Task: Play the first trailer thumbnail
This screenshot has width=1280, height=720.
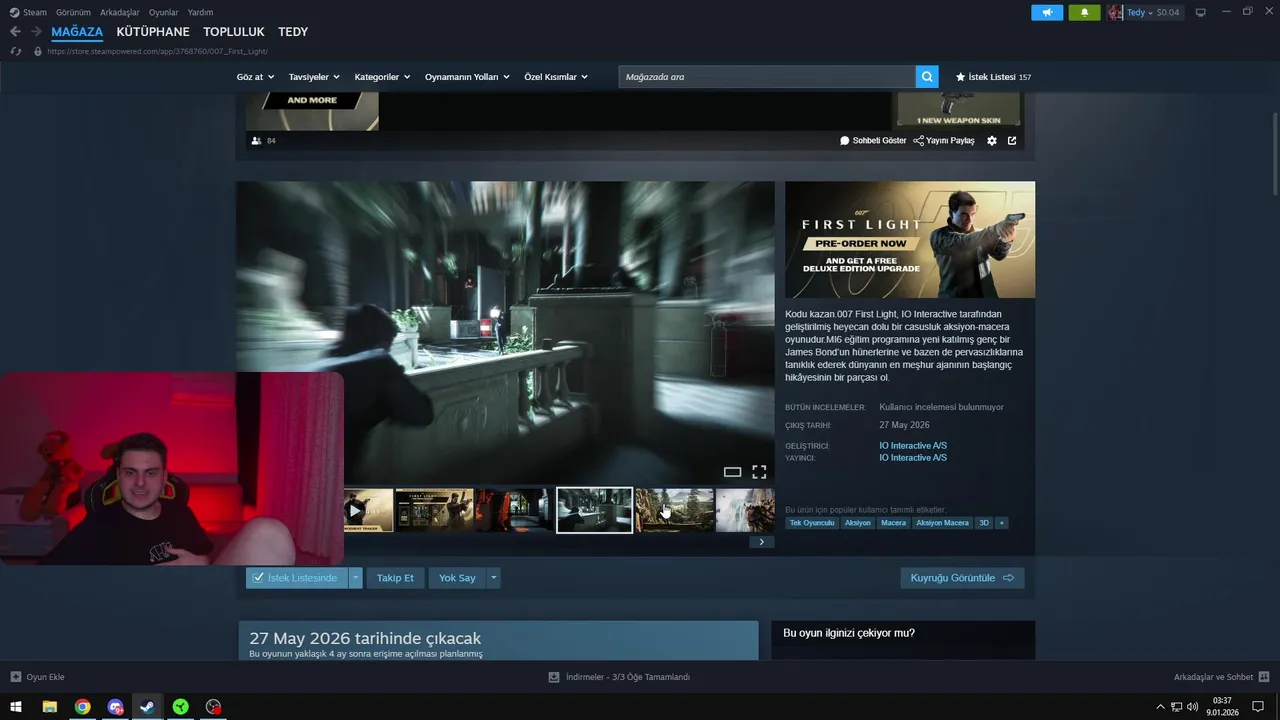Action: point(368,511)
